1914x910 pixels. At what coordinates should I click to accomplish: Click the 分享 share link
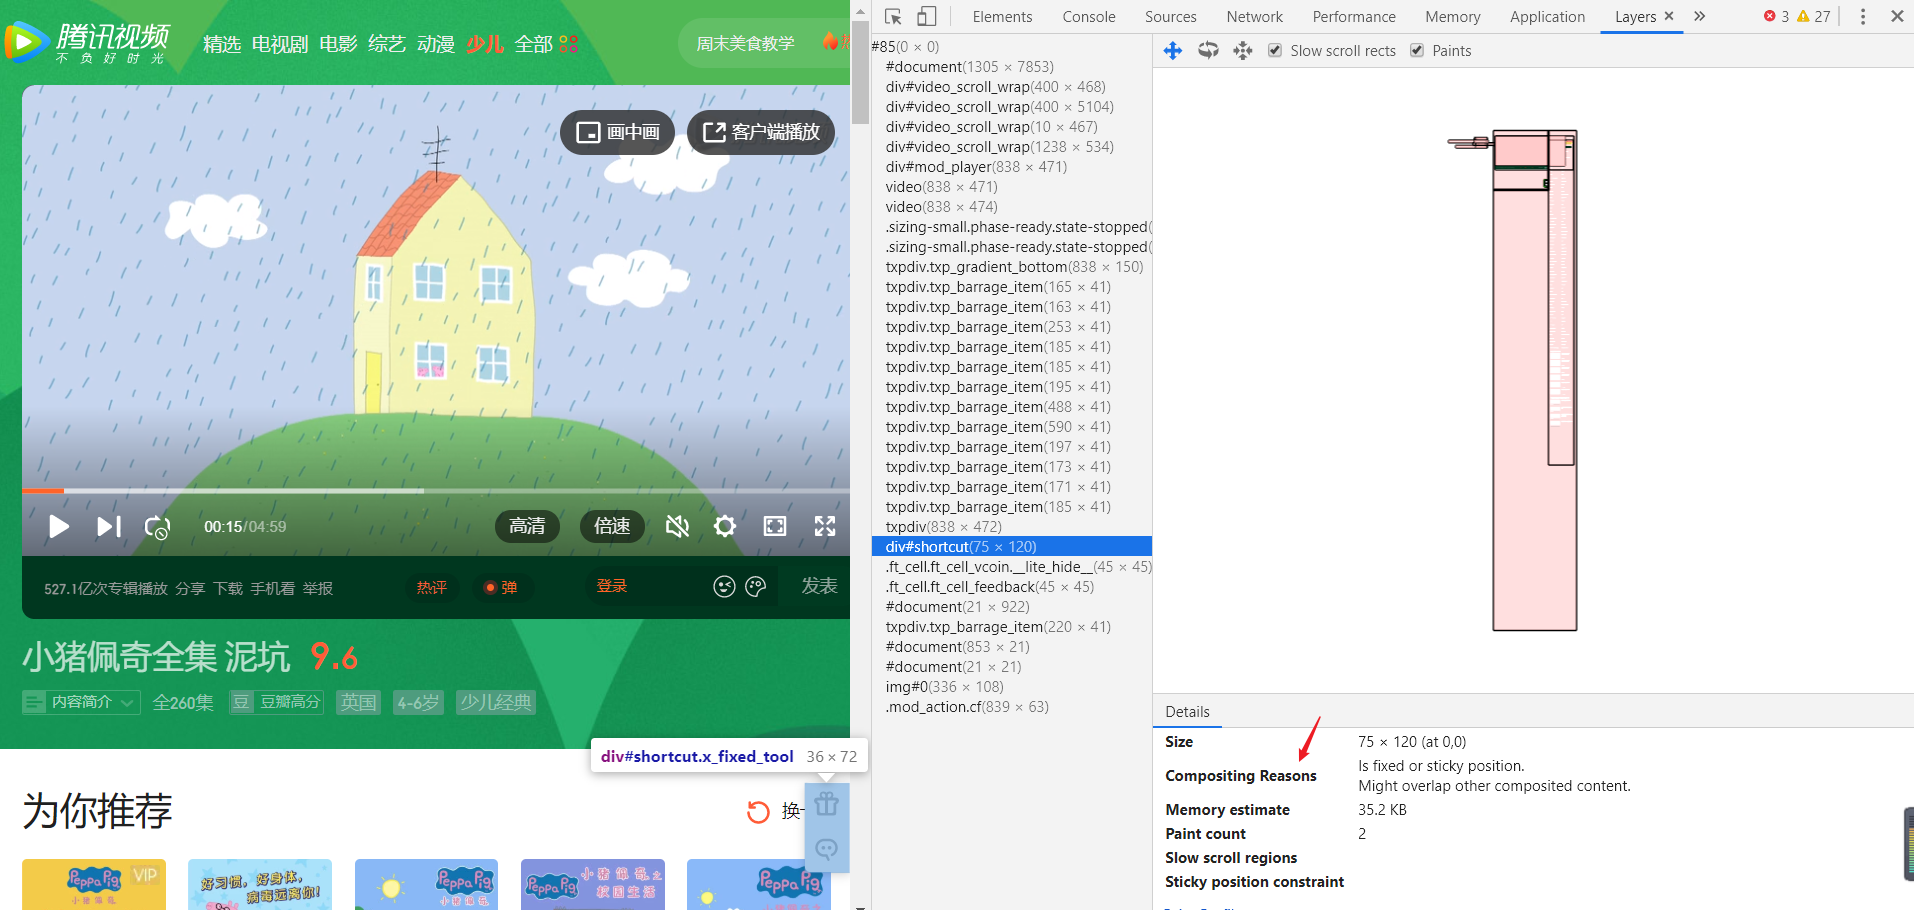click(x=190, y=588)
